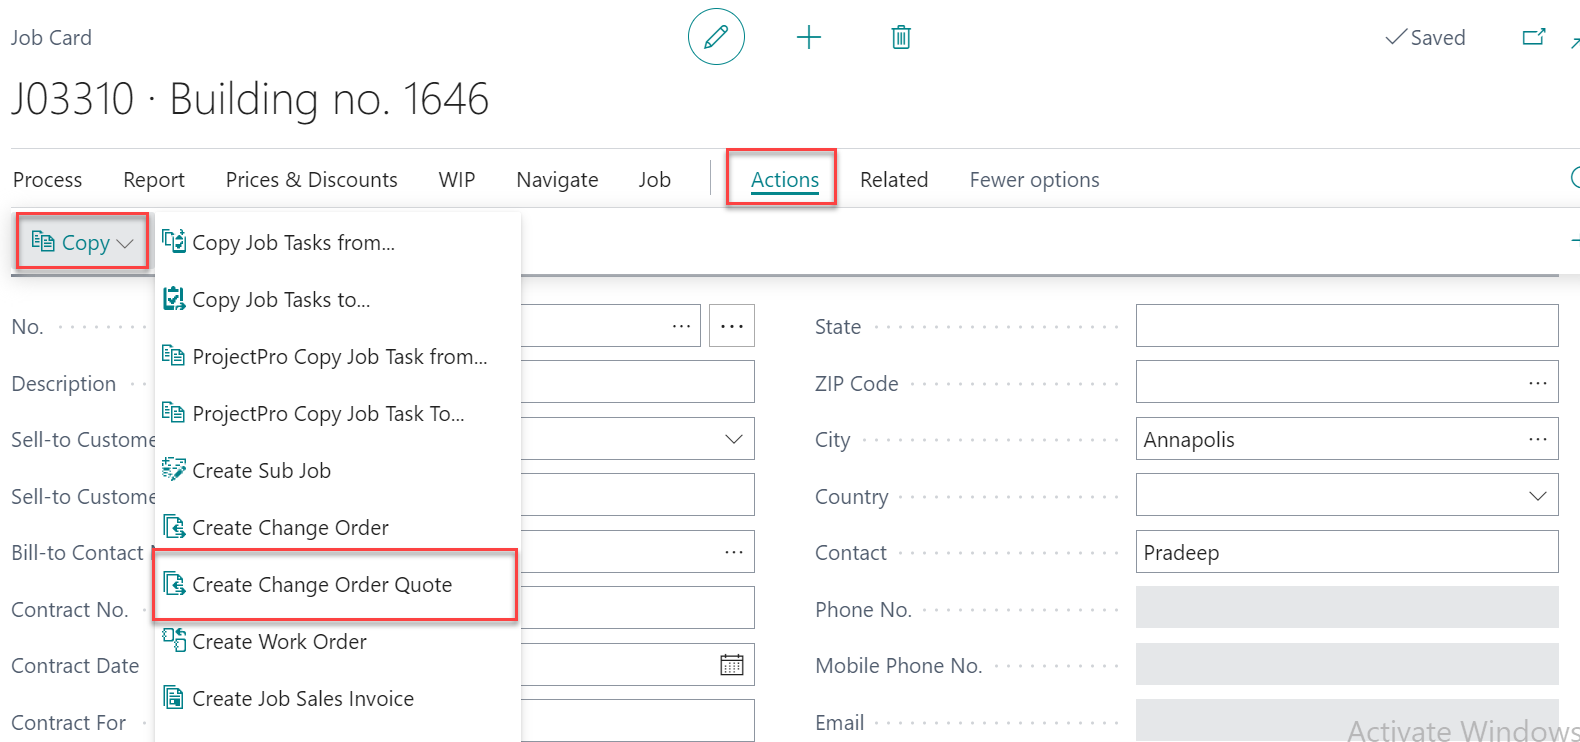Open Prices & Discounts menu

click(311, 179)
